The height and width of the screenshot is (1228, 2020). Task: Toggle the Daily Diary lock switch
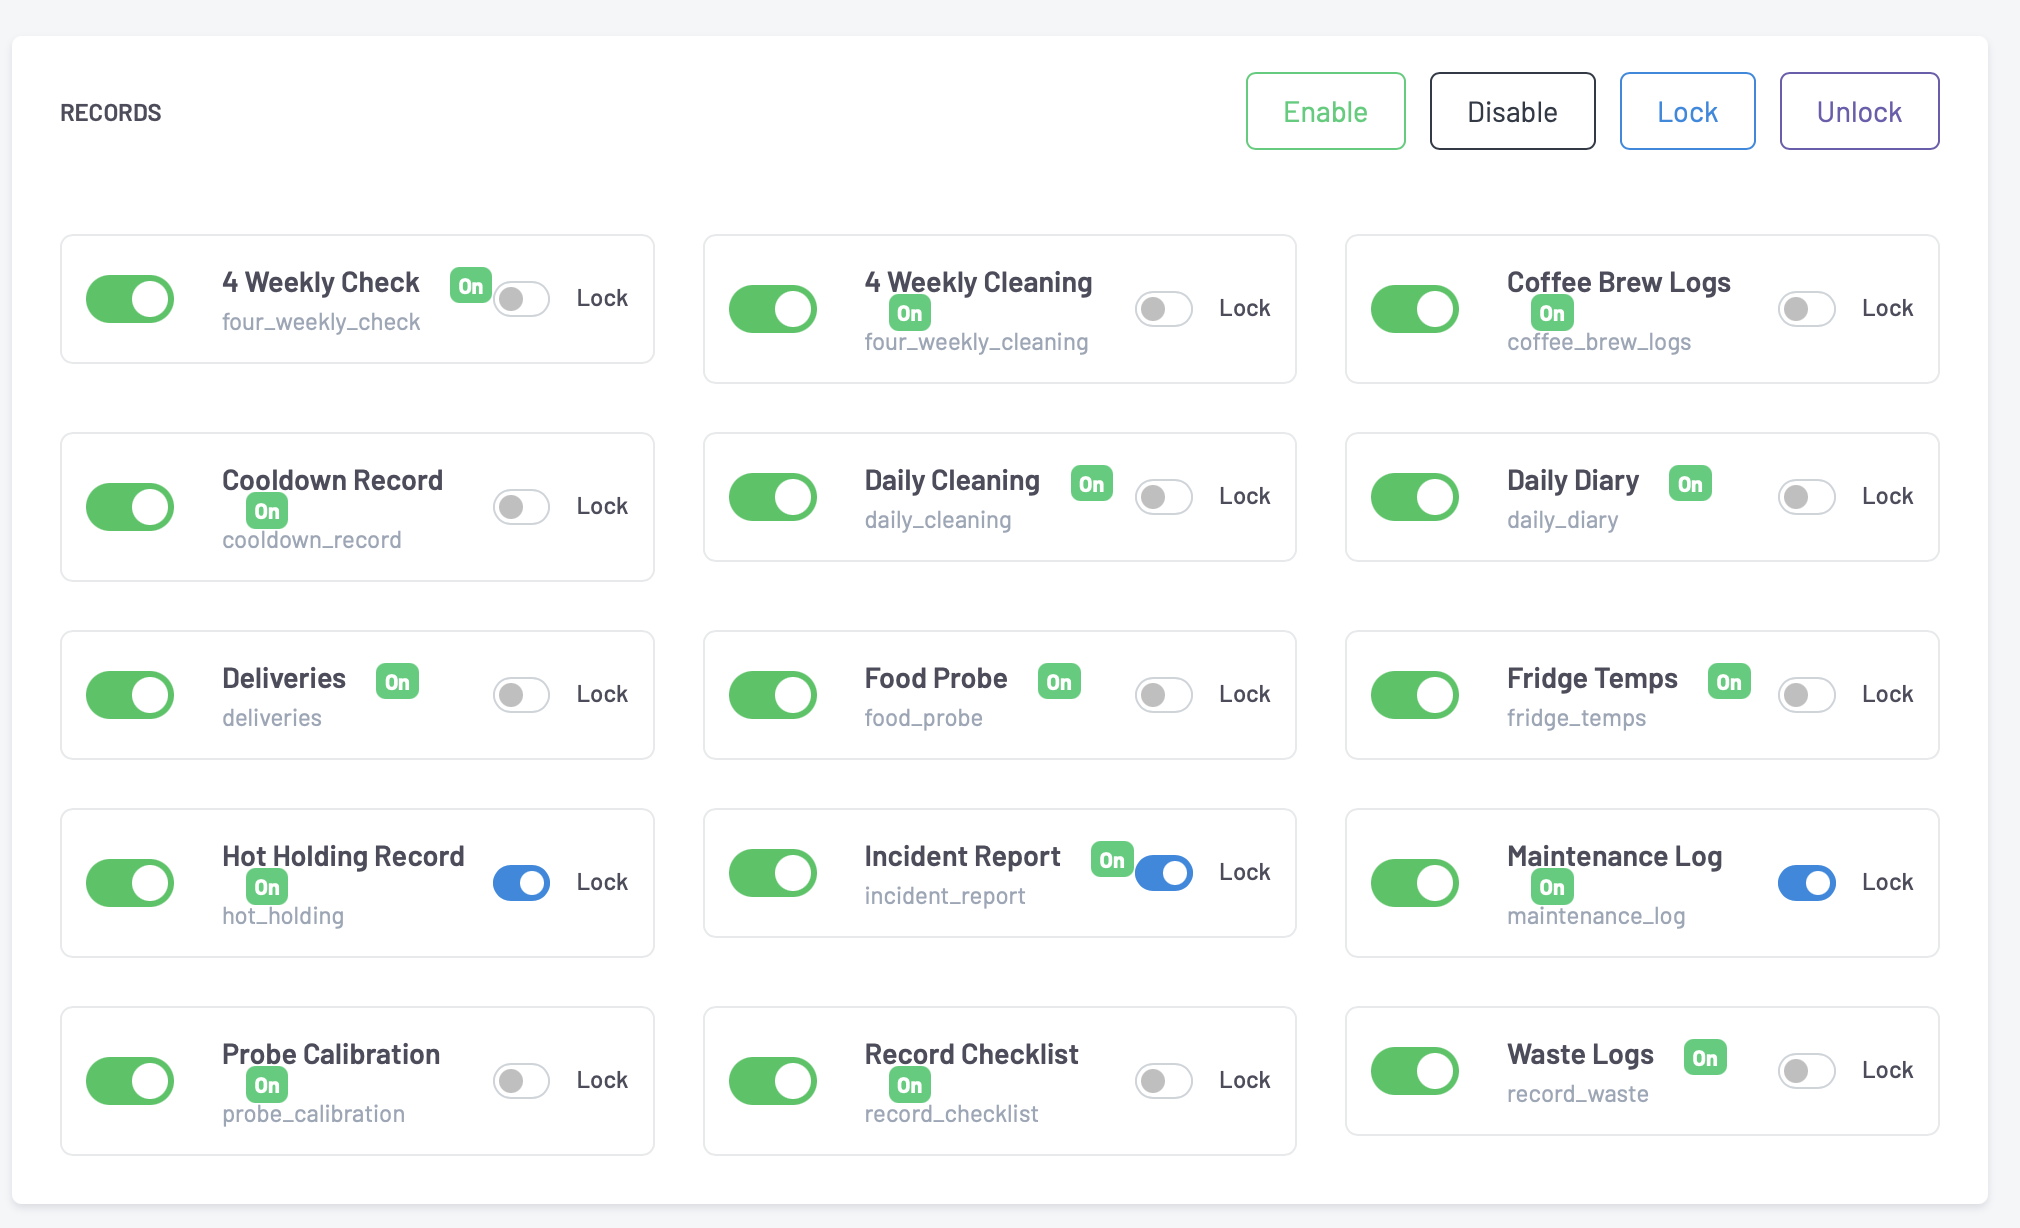point(1805,497)
